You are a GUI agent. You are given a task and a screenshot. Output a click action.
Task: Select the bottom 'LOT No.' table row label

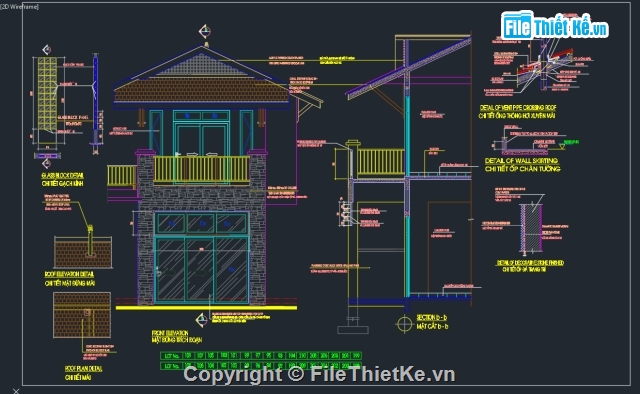172,366
